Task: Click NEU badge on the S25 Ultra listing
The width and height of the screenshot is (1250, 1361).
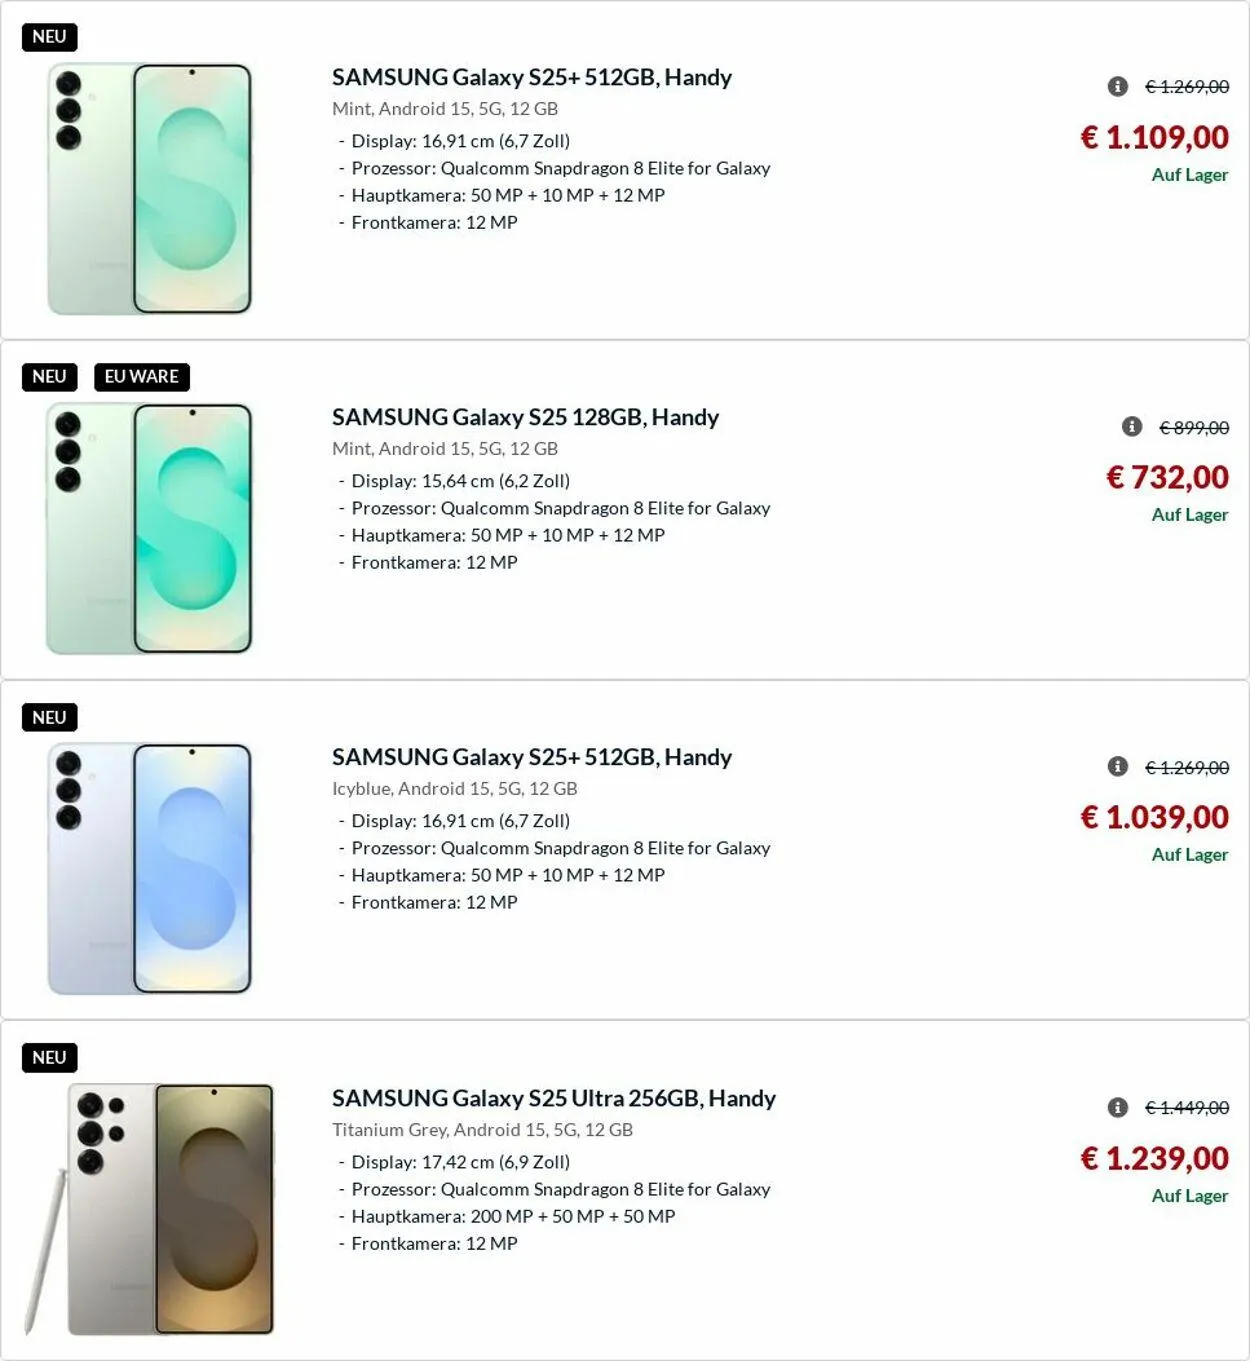Action: 49,1058
